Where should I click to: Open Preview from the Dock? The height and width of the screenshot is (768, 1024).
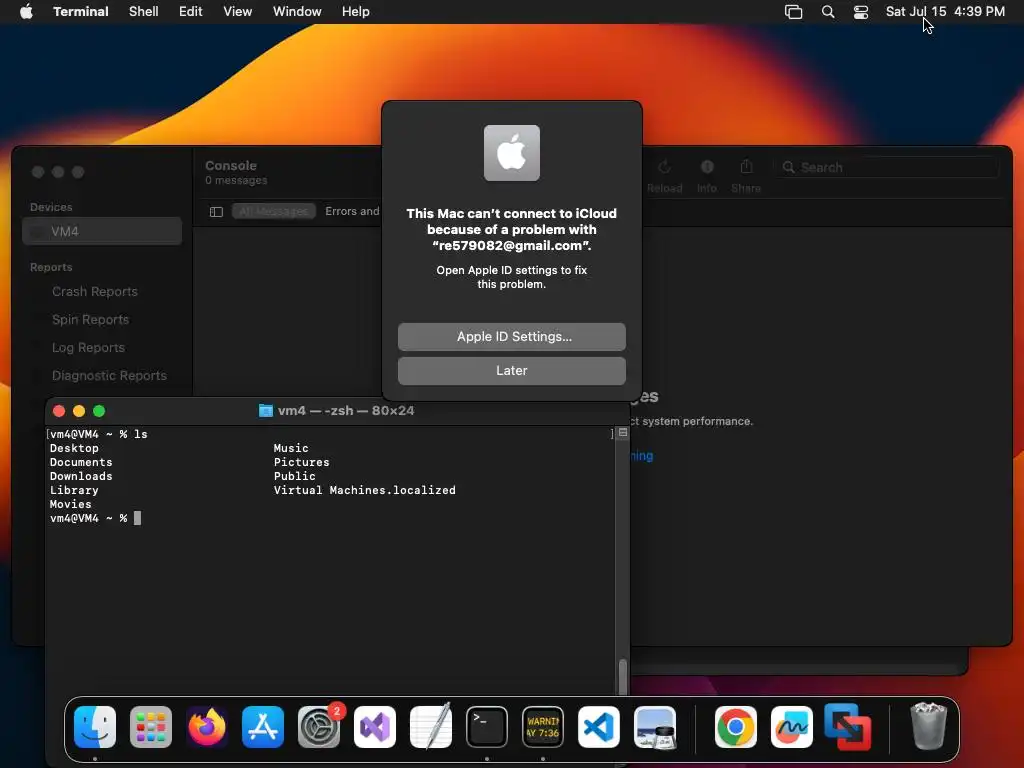tap(655, 727)
